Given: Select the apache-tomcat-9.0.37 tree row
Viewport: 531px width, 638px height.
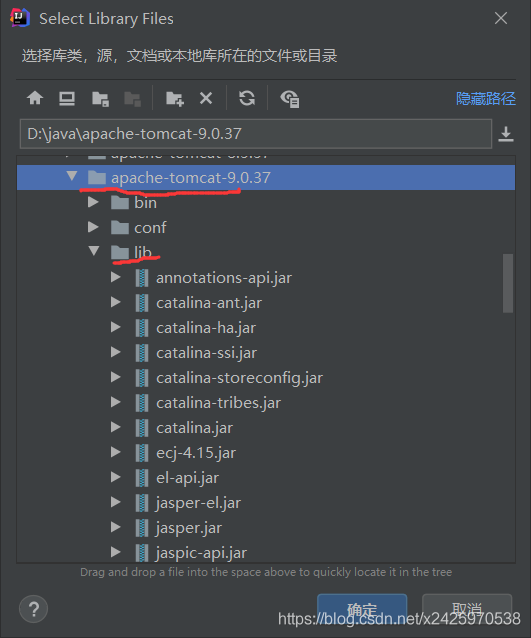Looking at the screenshot, I should (x=266, y=177).
